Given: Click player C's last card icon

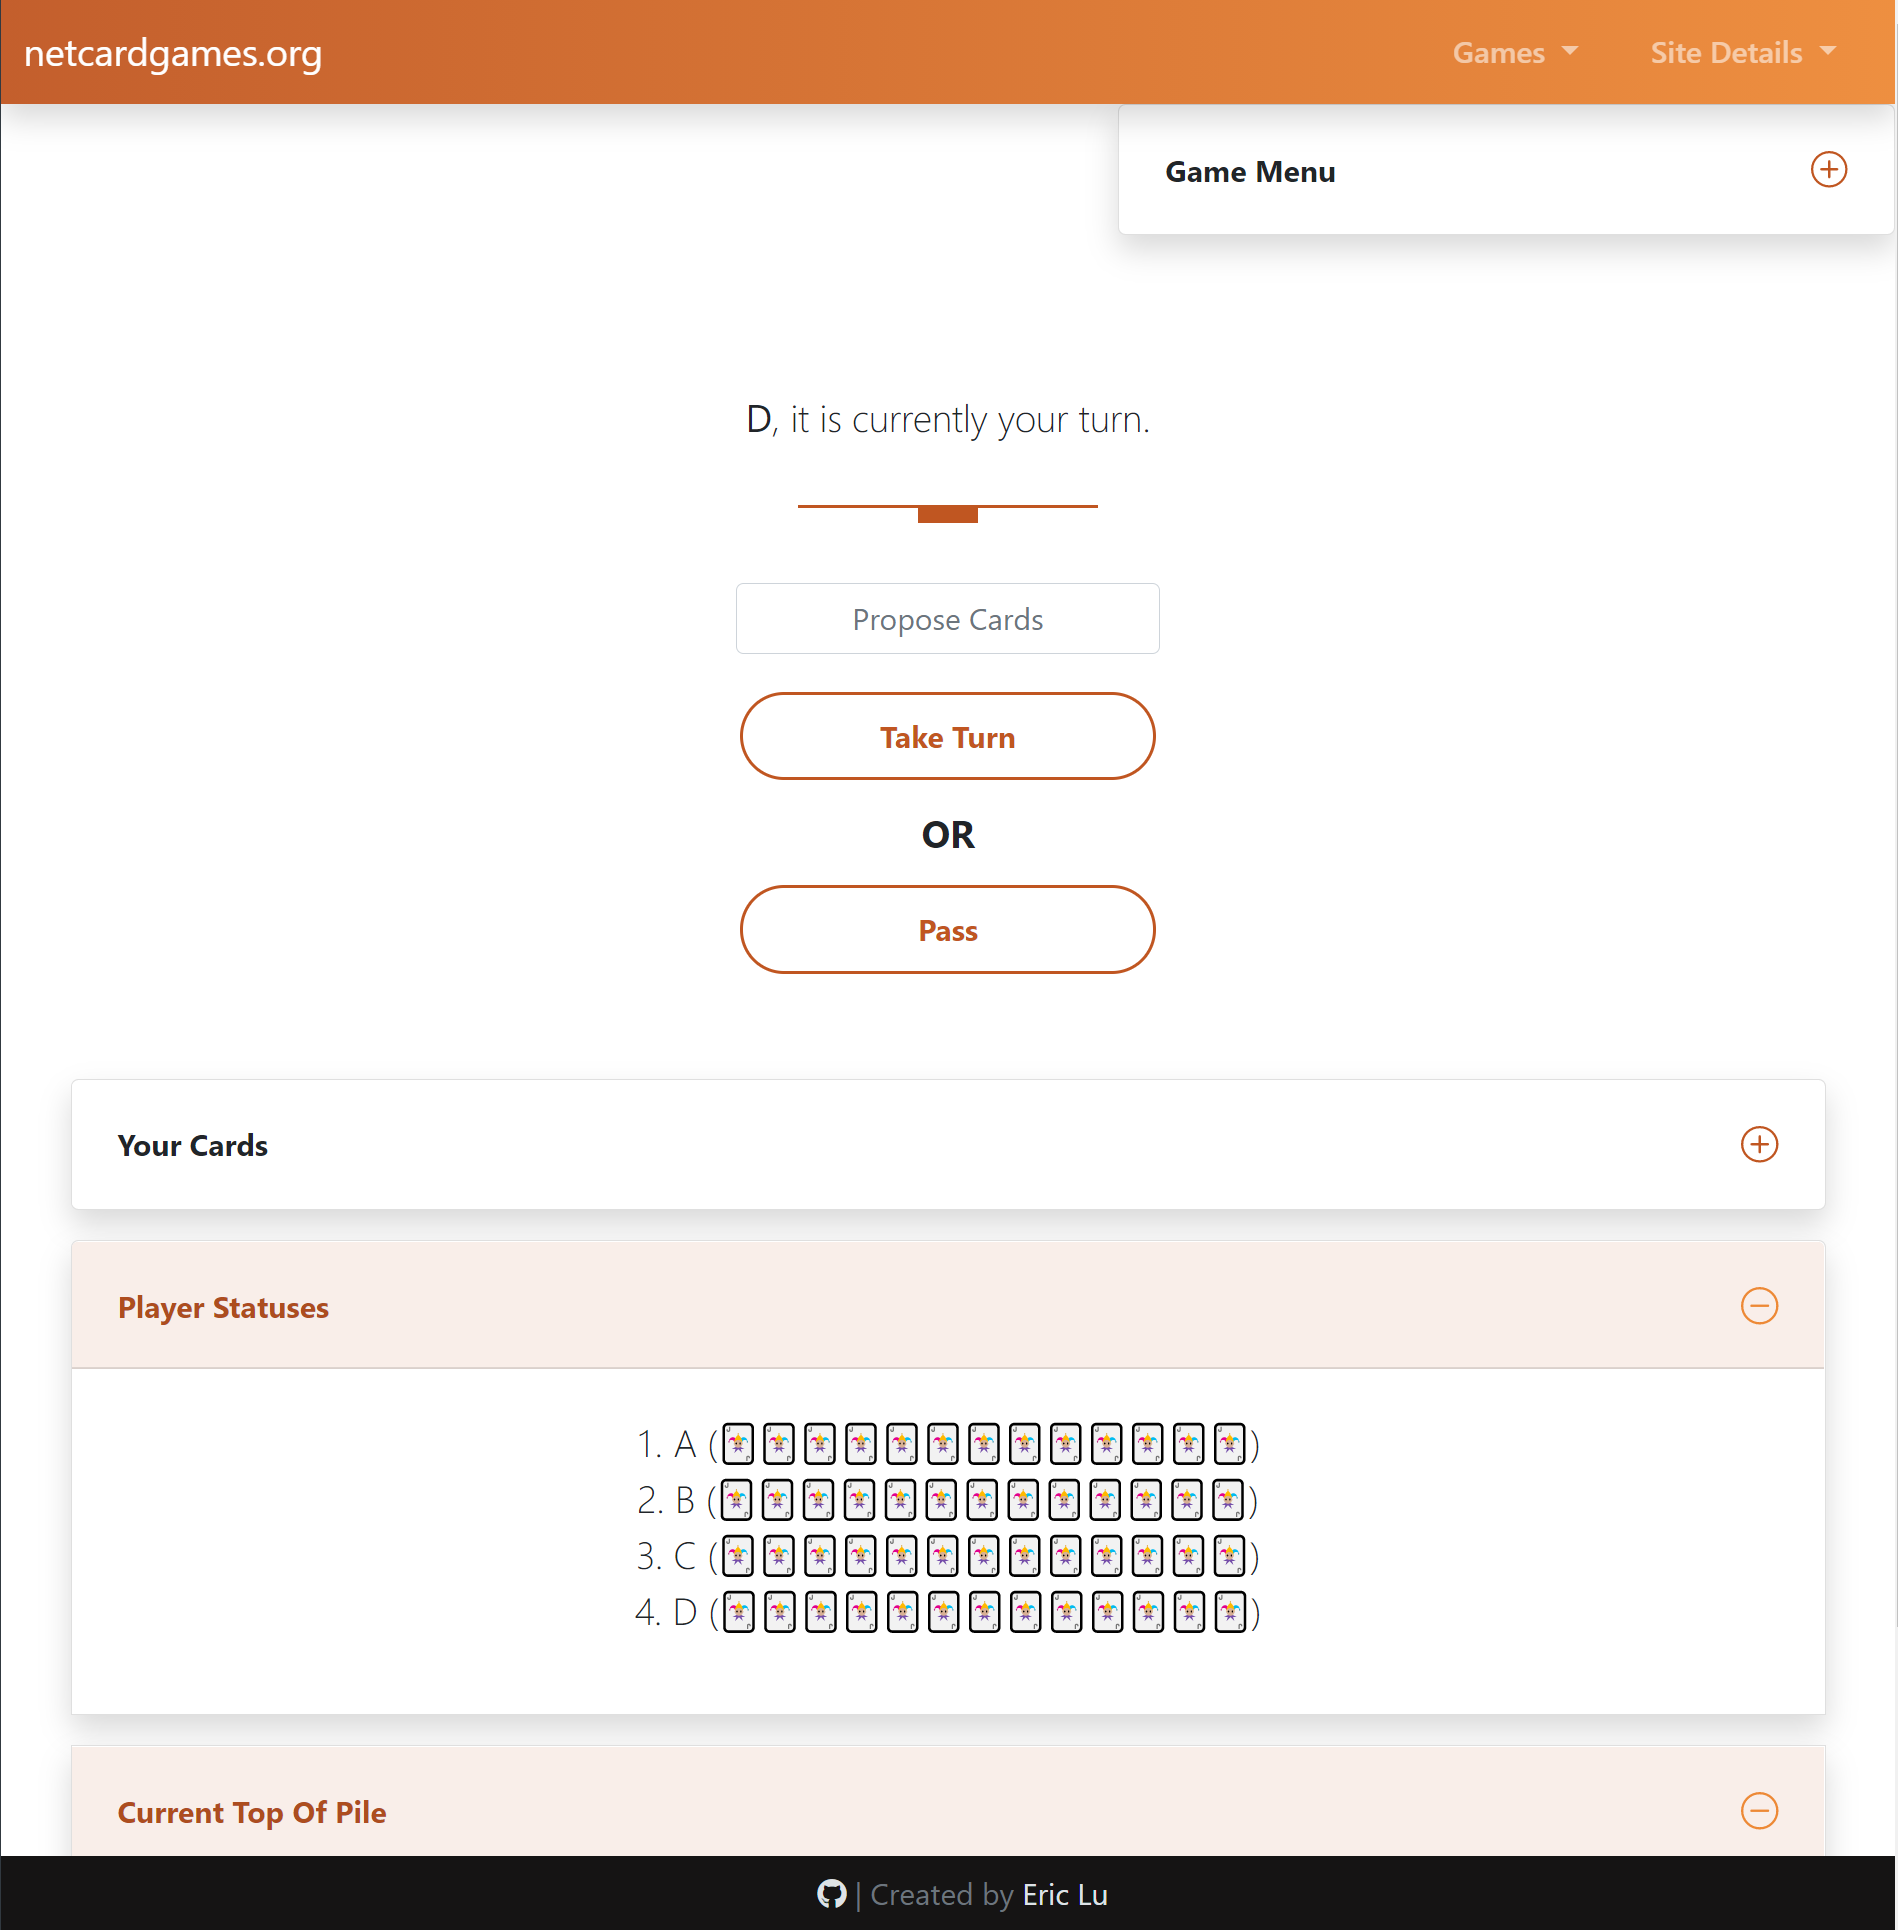Looking at the screenshot, I should click(x=1229, y=1555).
